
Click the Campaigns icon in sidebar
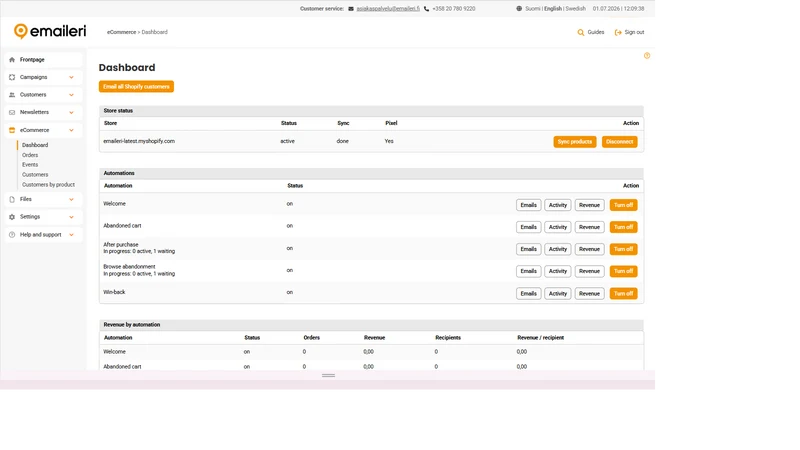(x=12, y=77)
